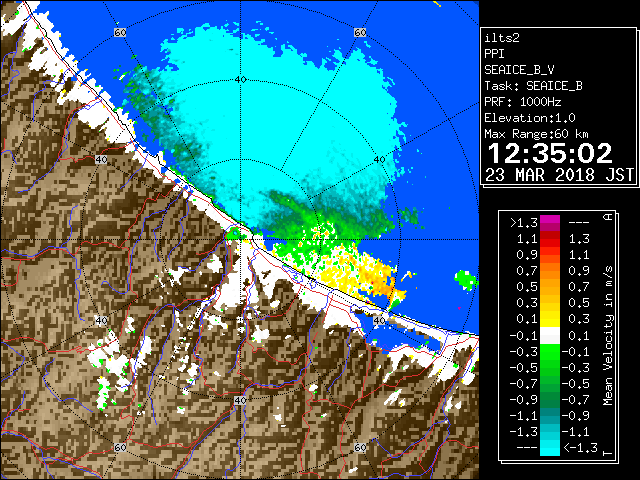The height and width of the screenshot is (480, 640).
Task: Click the radar site at ring center
Action: pyautogui.click(x=240, y=240)
